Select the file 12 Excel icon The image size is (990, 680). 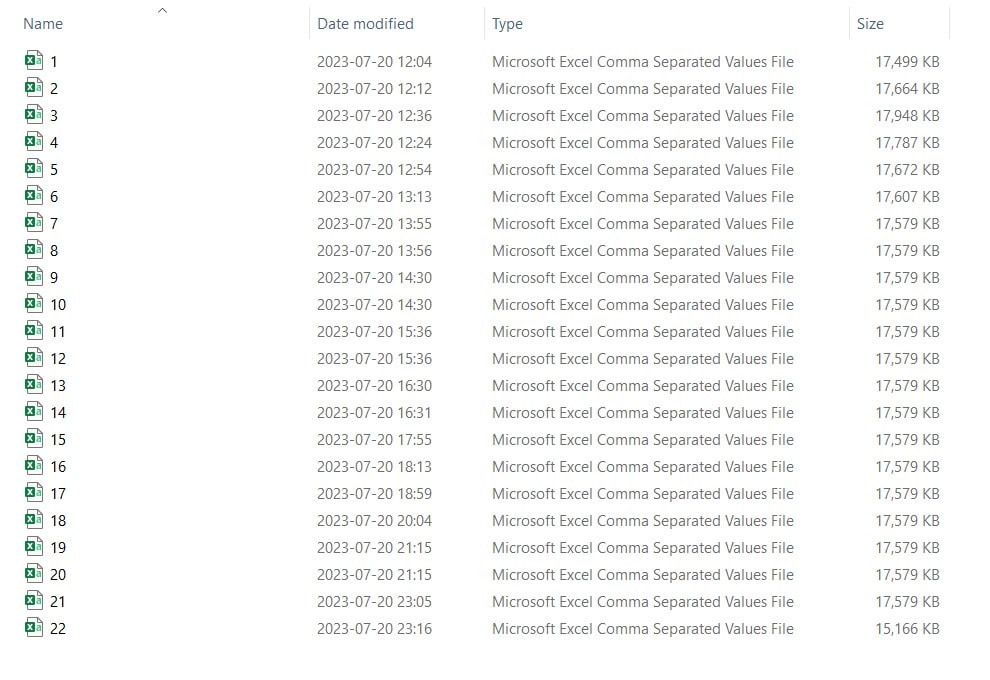[34, 358]
